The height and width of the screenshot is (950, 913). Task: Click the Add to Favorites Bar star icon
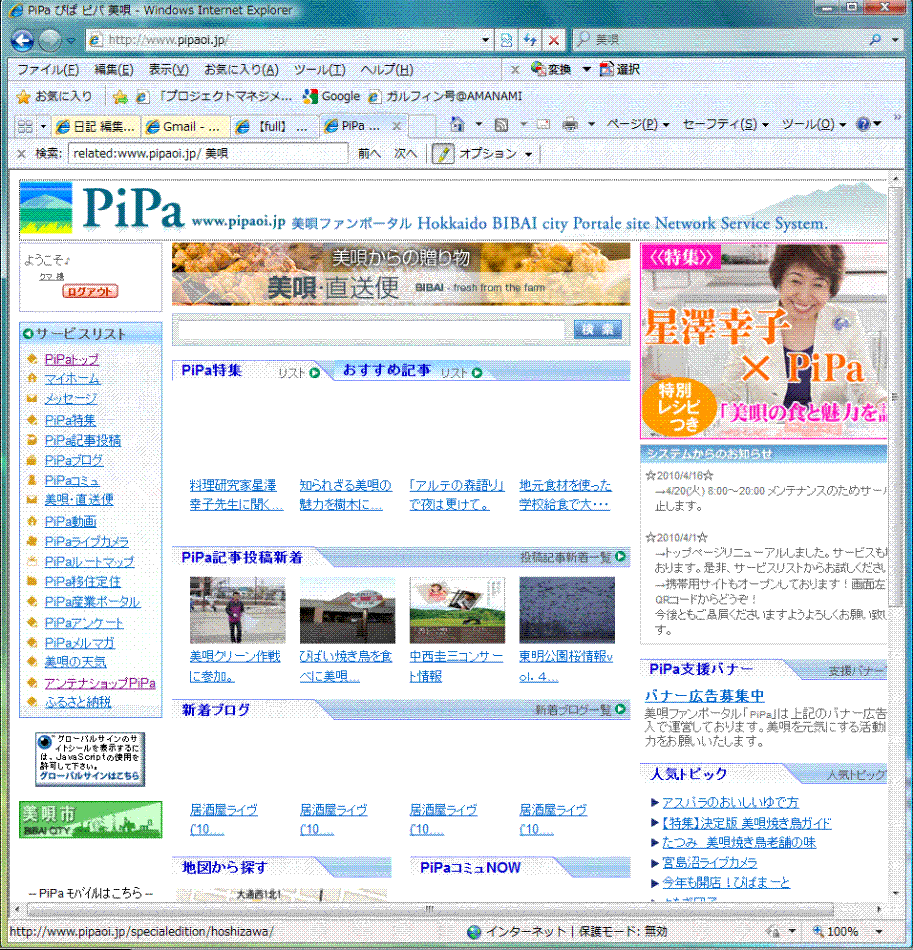click(120, 96)
